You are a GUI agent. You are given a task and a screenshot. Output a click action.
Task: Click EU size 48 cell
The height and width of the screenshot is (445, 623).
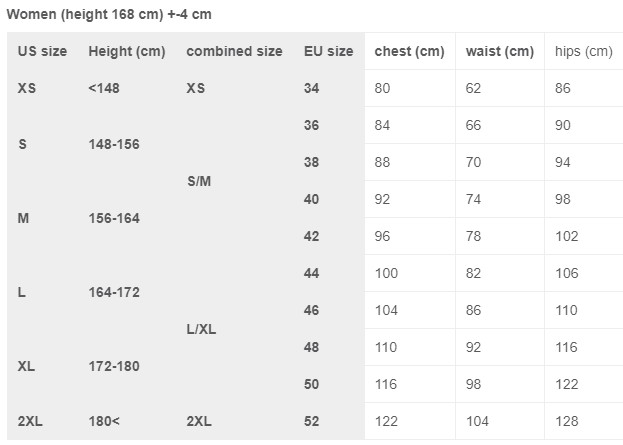312,347
